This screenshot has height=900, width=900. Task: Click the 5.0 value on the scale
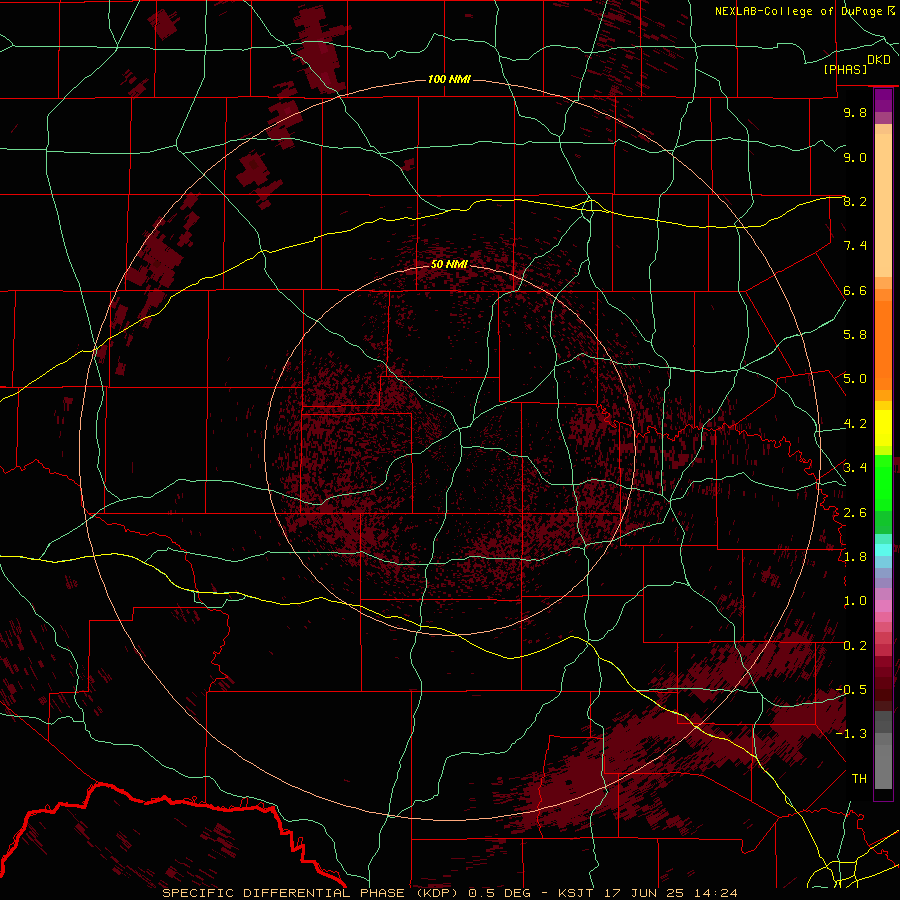[855, 379]
